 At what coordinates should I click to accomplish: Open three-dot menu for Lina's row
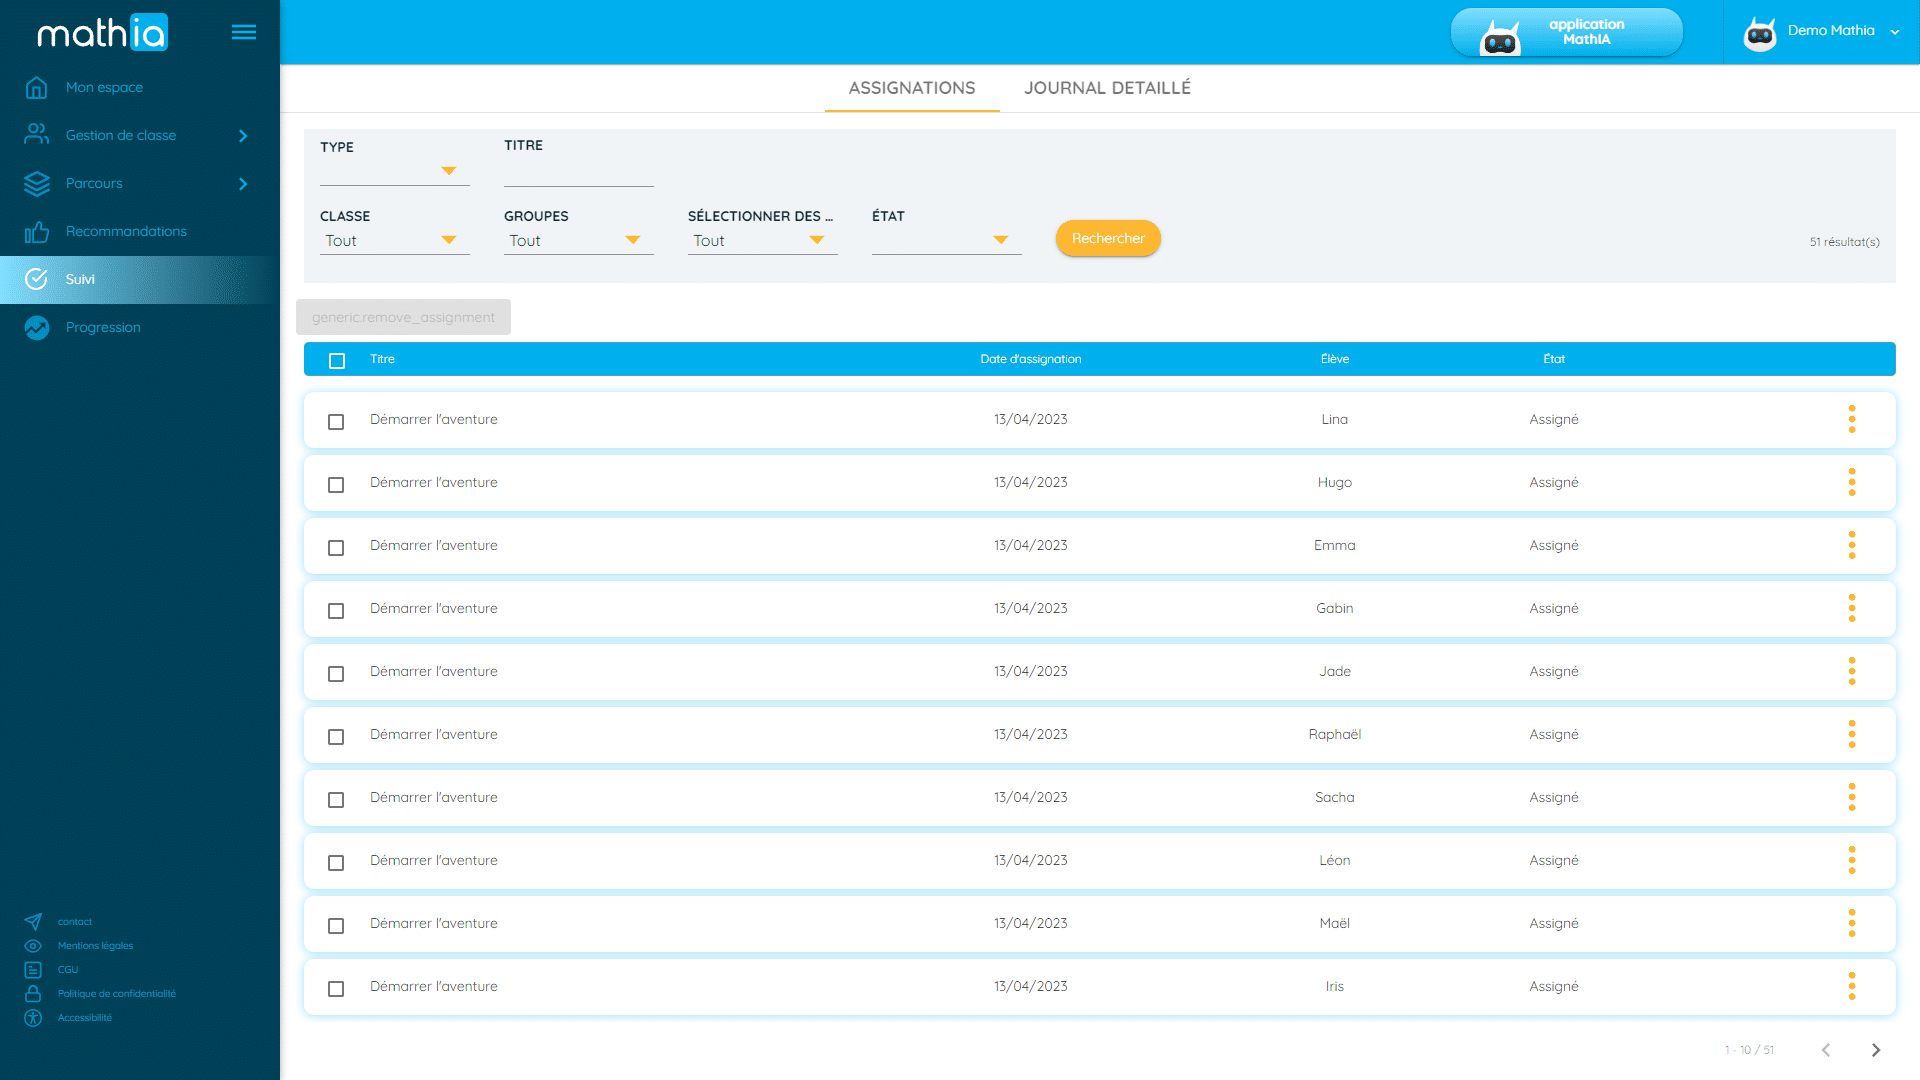[1851, 419]
